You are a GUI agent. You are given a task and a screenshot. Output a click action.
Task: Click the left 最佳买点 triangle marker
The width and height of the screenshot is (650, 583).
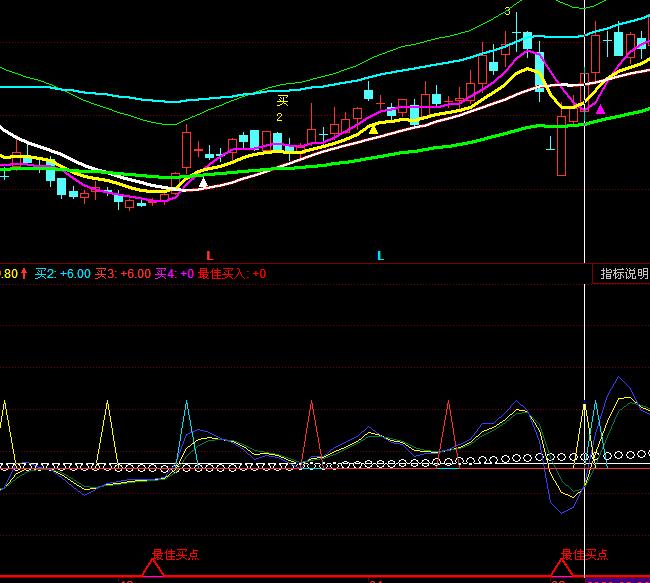(x=152, y=568)
